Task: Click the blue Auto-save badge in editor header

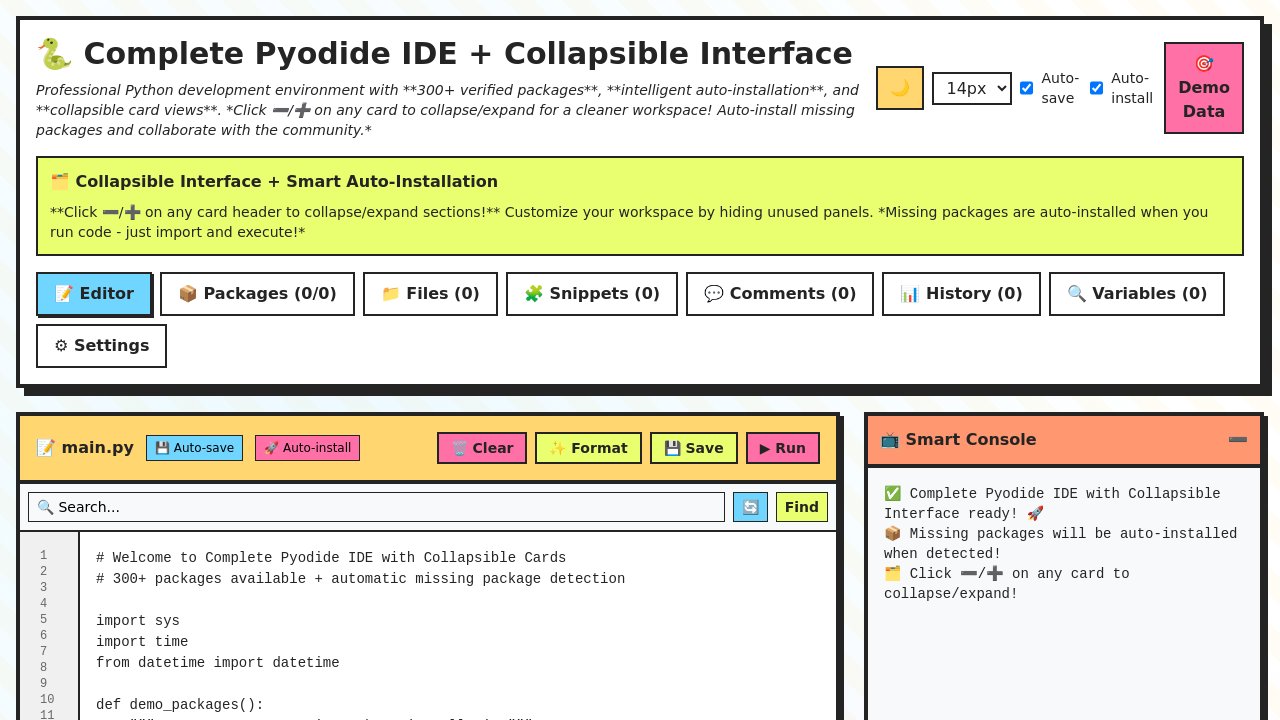Action: pyautogui.click(x=195, y=448)
